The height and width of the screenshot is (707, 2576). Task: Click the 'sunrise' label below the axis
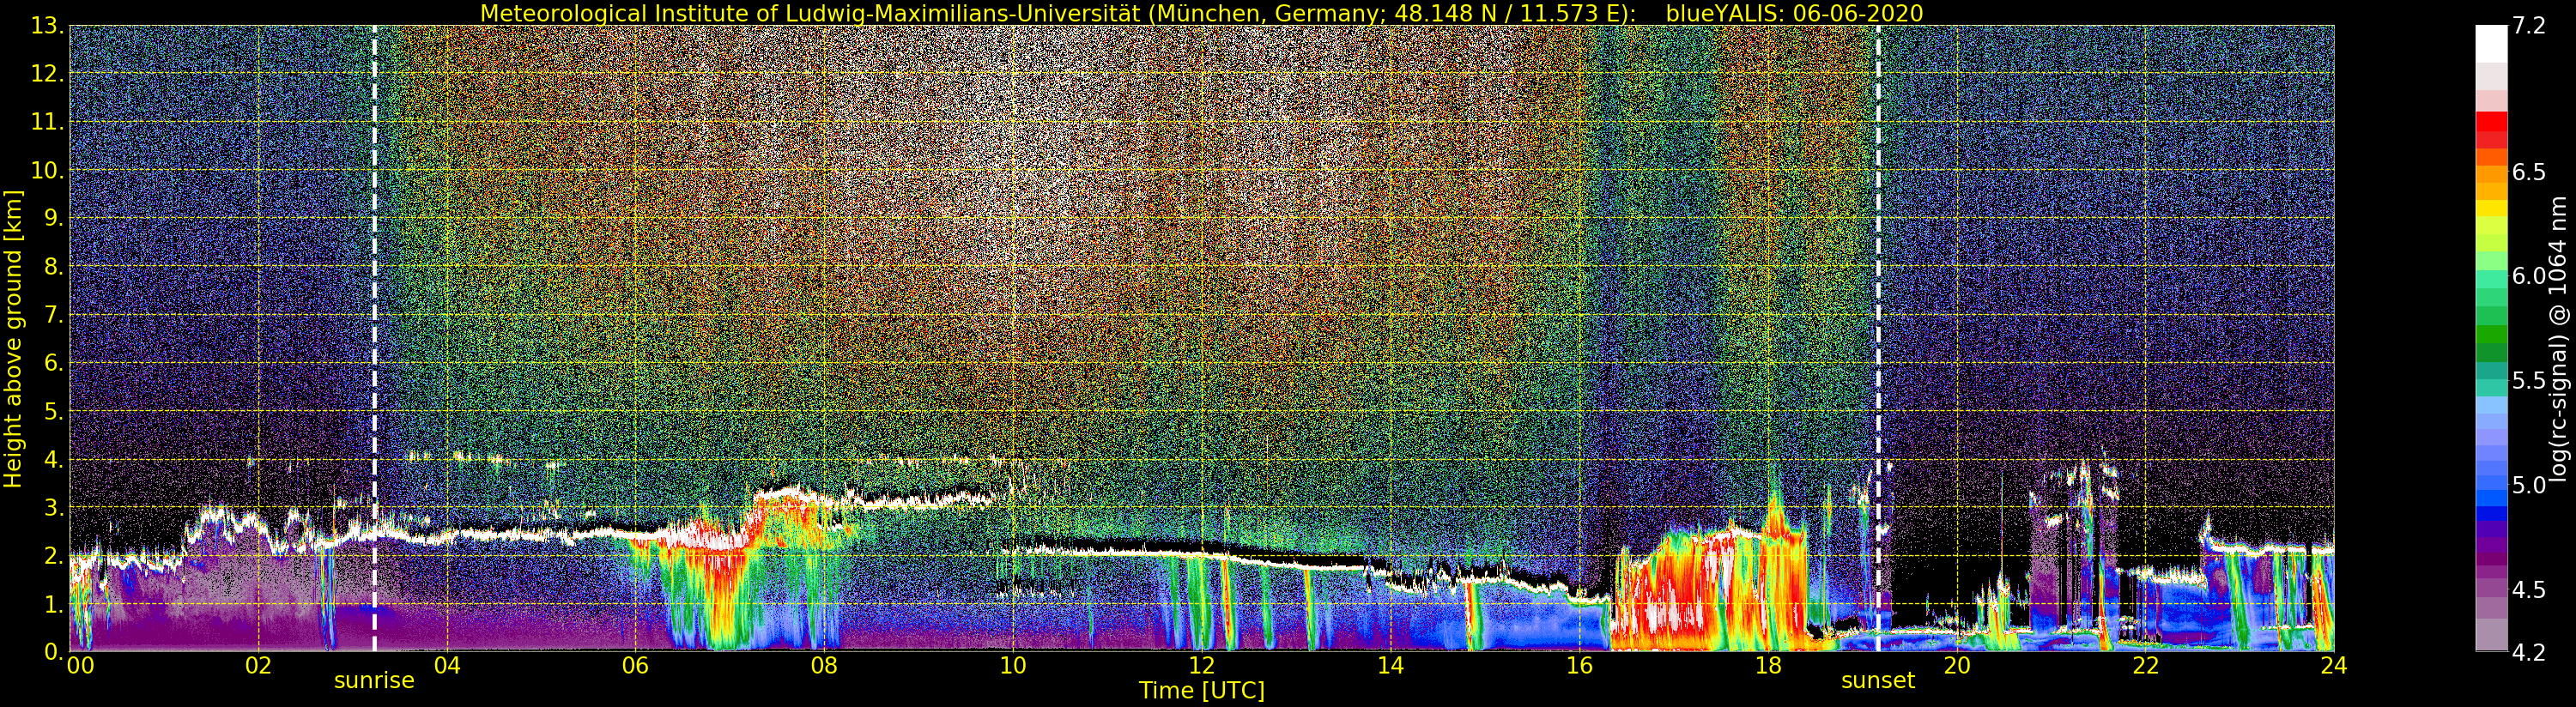[374, 681]
